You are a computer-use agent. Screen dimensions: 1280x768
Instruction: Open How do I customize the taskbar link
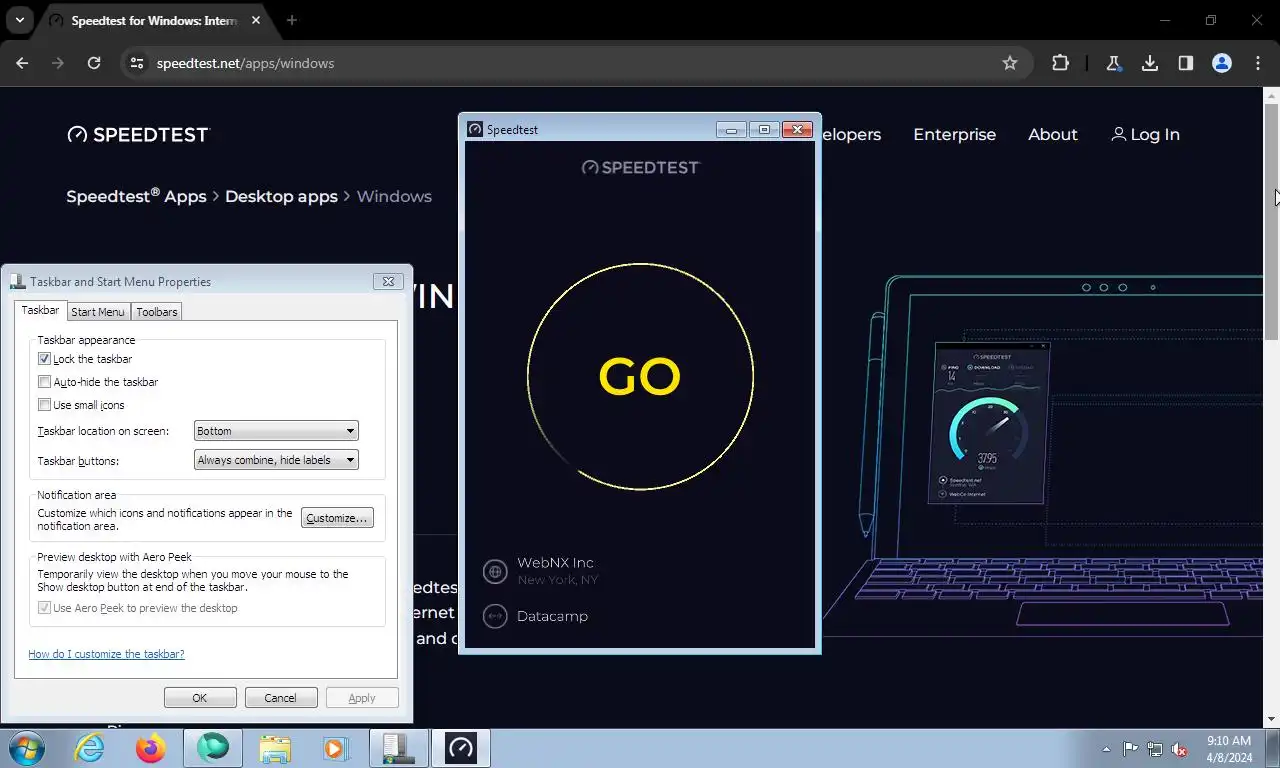pyautogui.click(x=106, y=654)
